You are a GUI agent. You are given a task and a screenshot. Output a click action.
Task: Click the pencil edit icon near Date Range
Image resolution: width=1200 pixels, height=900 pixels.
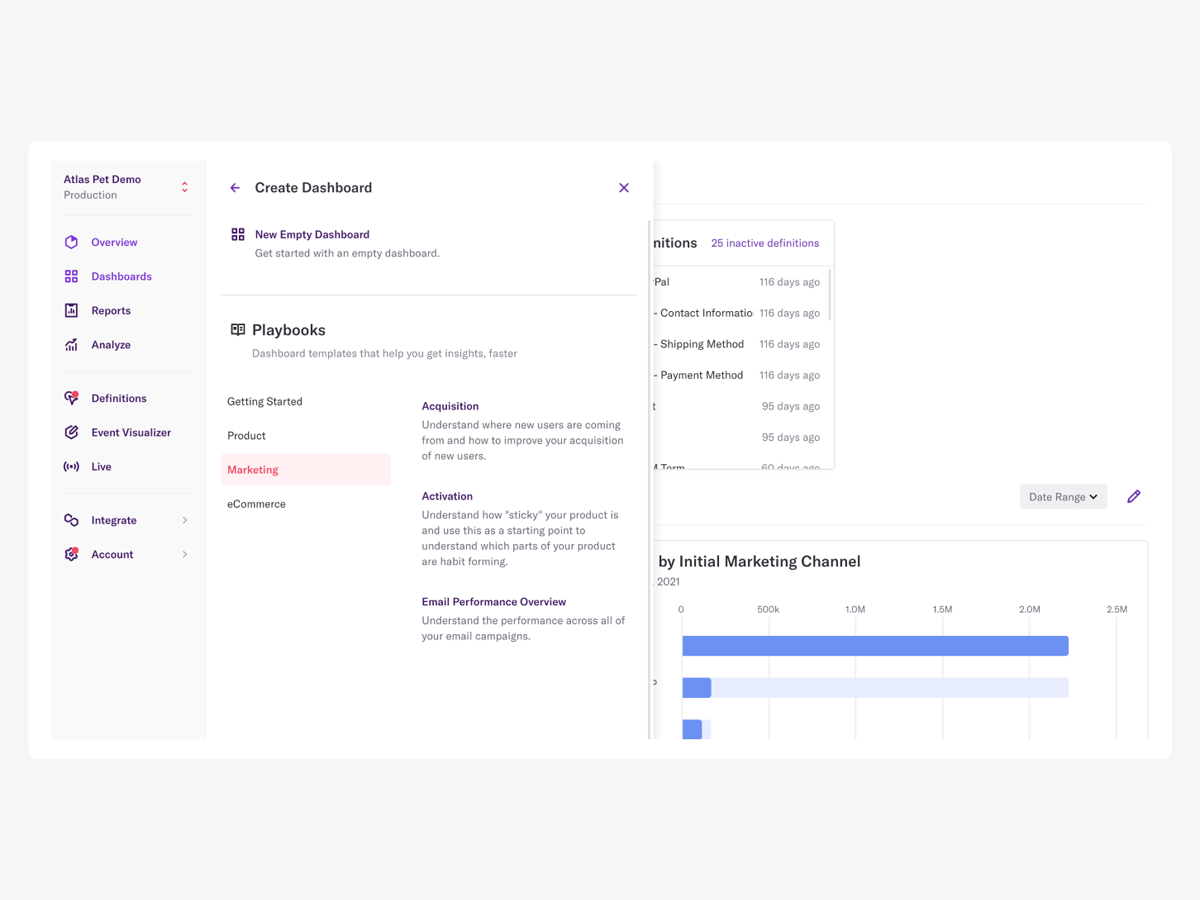point(1133,497)
